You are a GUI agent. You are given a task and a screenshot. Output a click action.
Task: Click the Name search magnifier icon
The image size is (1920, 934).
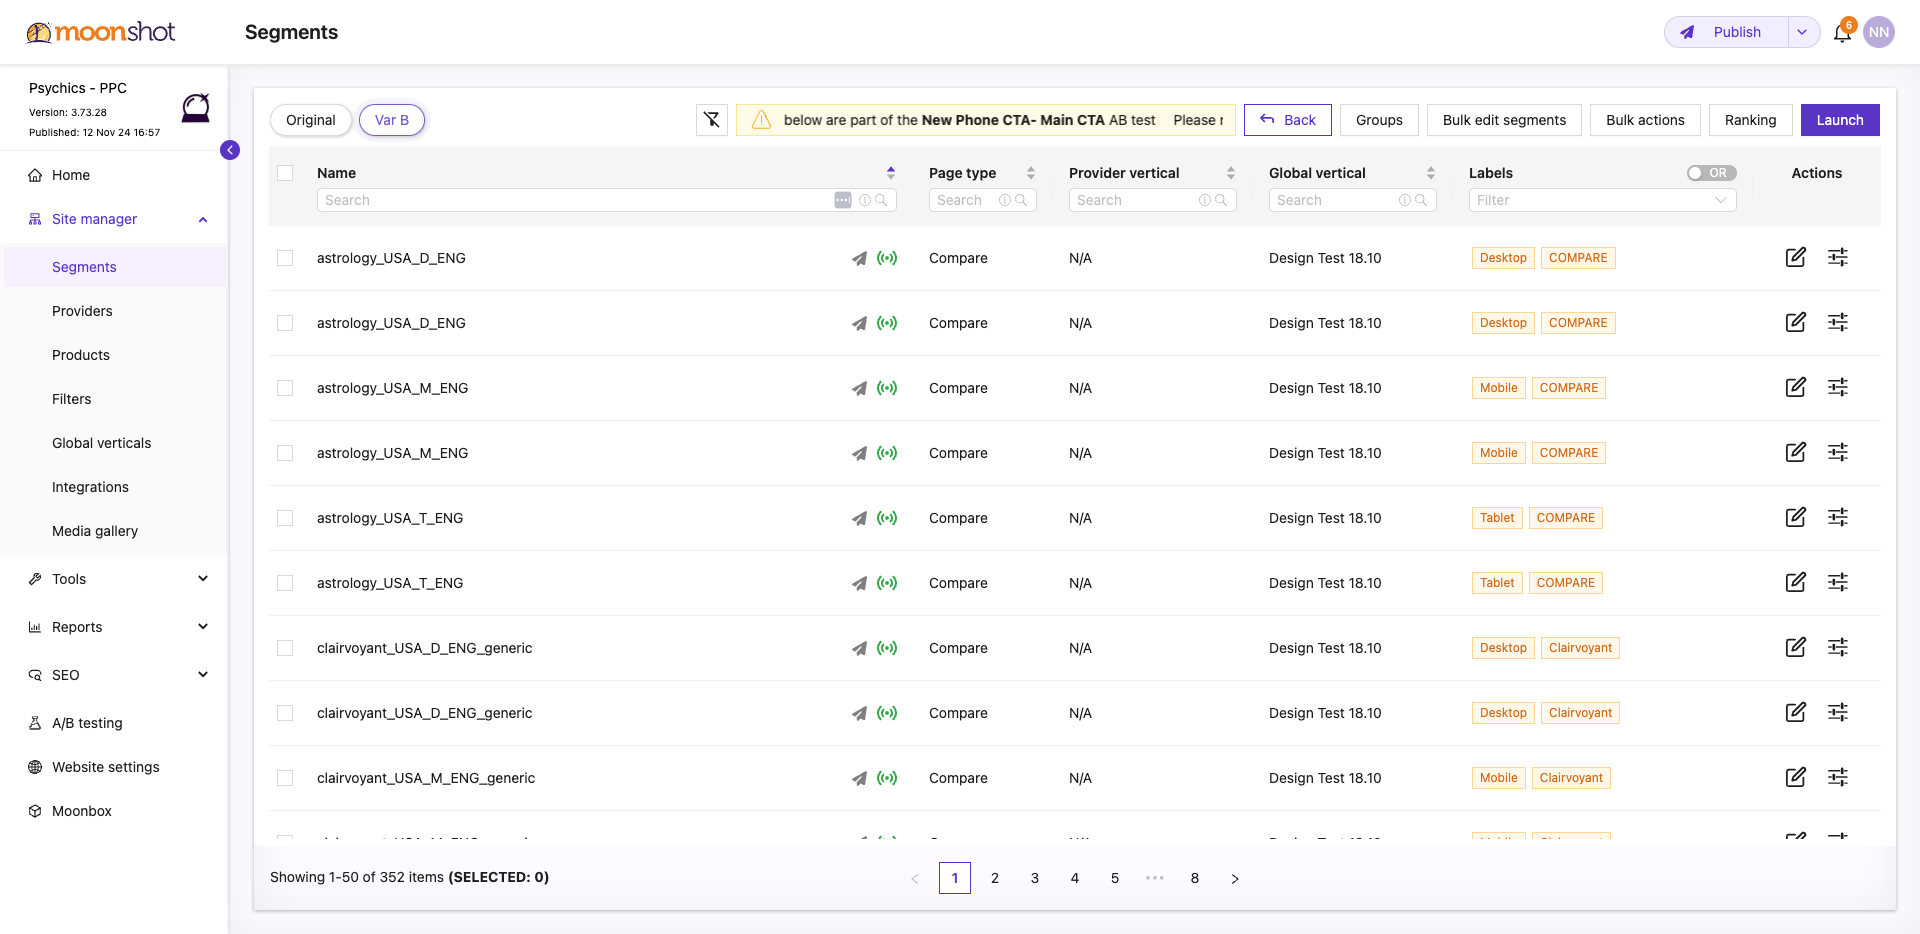(x=881, y=200)
